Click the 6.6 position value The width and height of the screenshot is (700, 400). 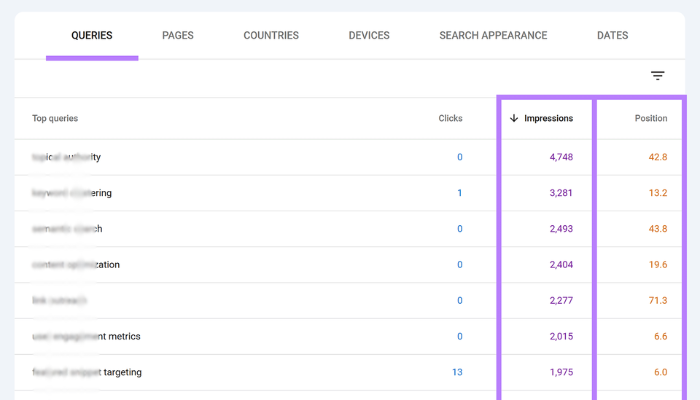[661, 336]
